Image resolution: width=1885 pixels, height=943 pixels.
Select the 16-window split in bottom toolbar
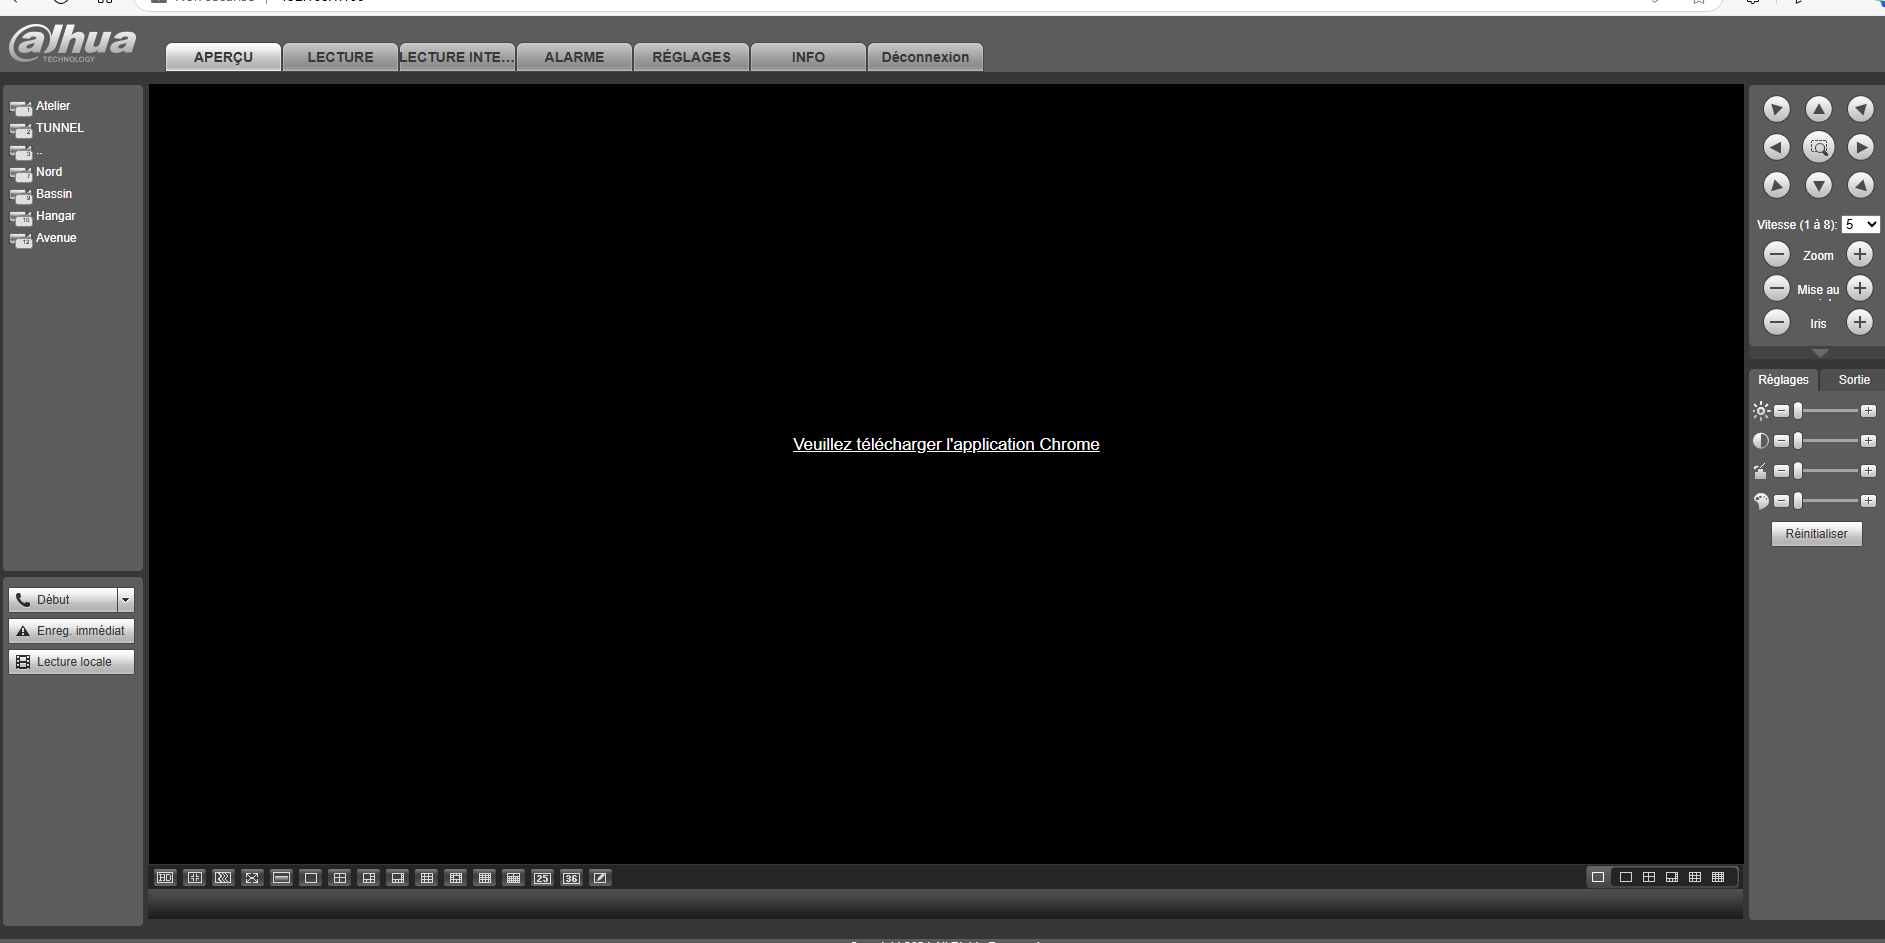click(484, 878)
